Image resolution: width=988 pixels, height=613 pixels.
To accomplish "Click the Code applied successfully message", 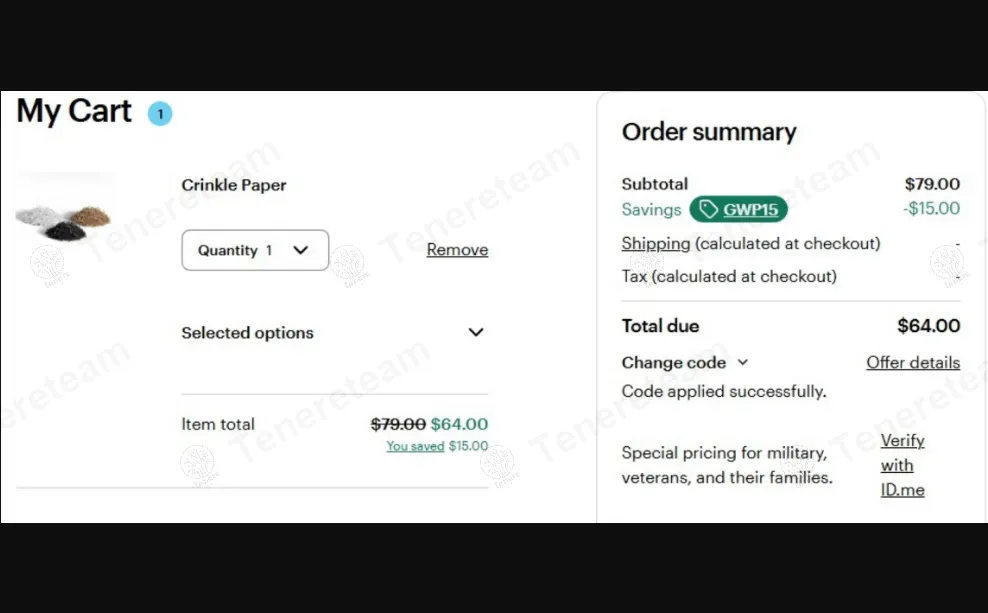I will pos(724,391).
